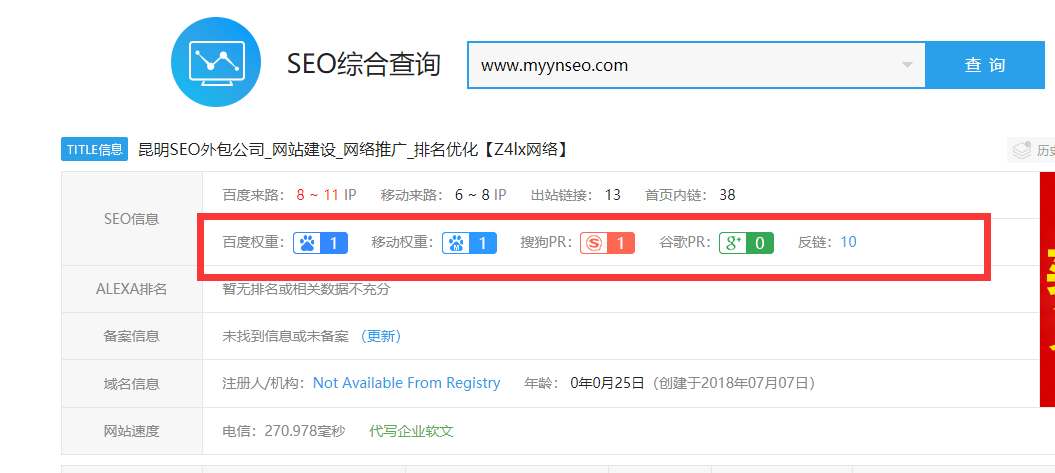Click the 移动权重 paw badge
This screenshot has height=473, width=1055.
tap(469, 243)
